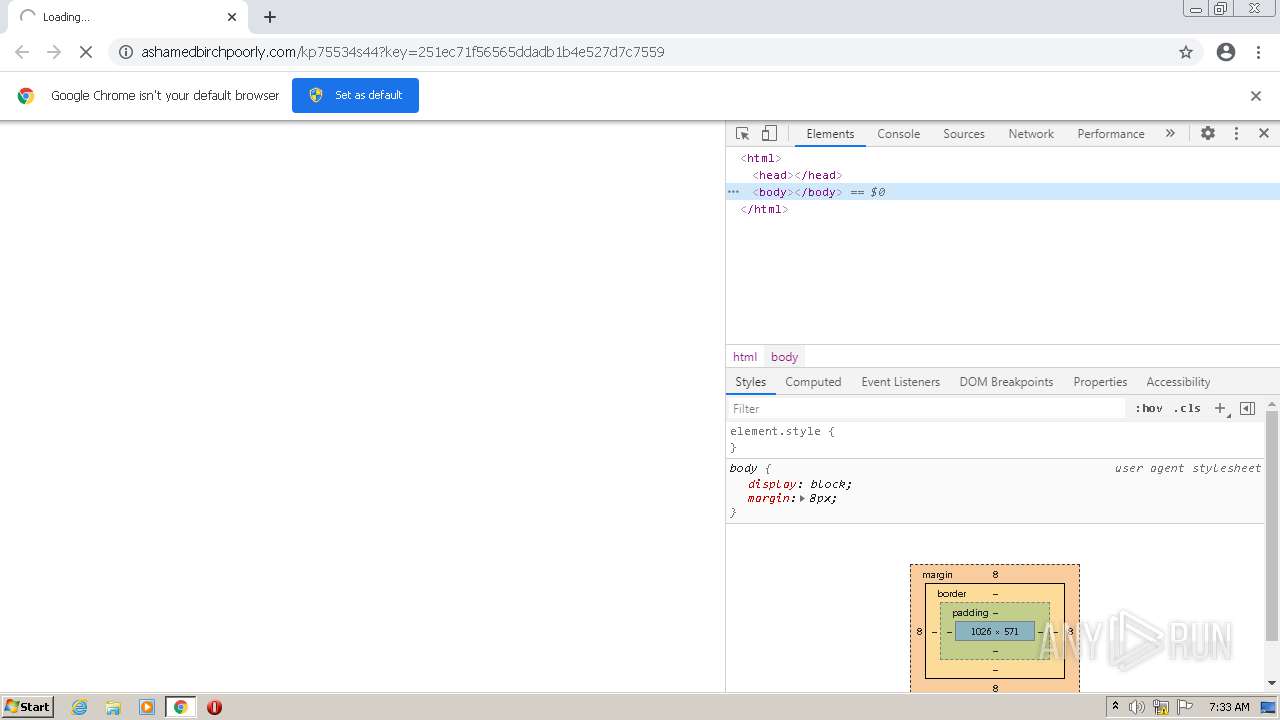Launch Internet Explorer from taskbar
The height and width of the screenshot is (720, 1280).
(80, 707)
